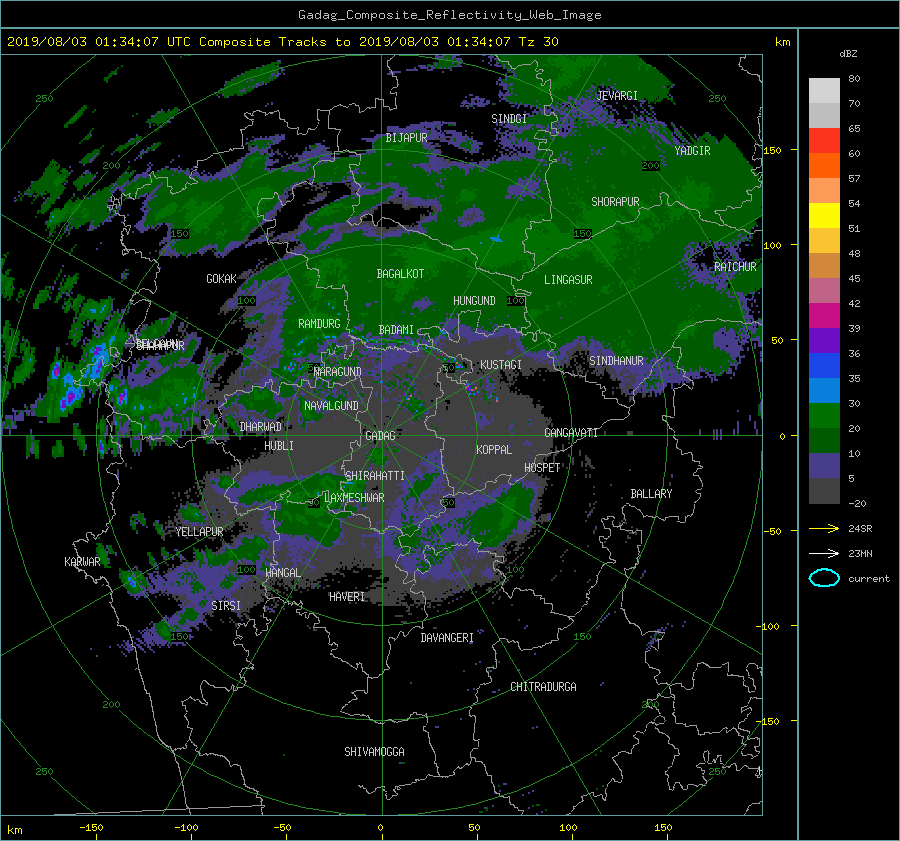Pick the dark gray -20 to 5 dBZ swatch
The image size is (900, 841).
click(824, 490)
